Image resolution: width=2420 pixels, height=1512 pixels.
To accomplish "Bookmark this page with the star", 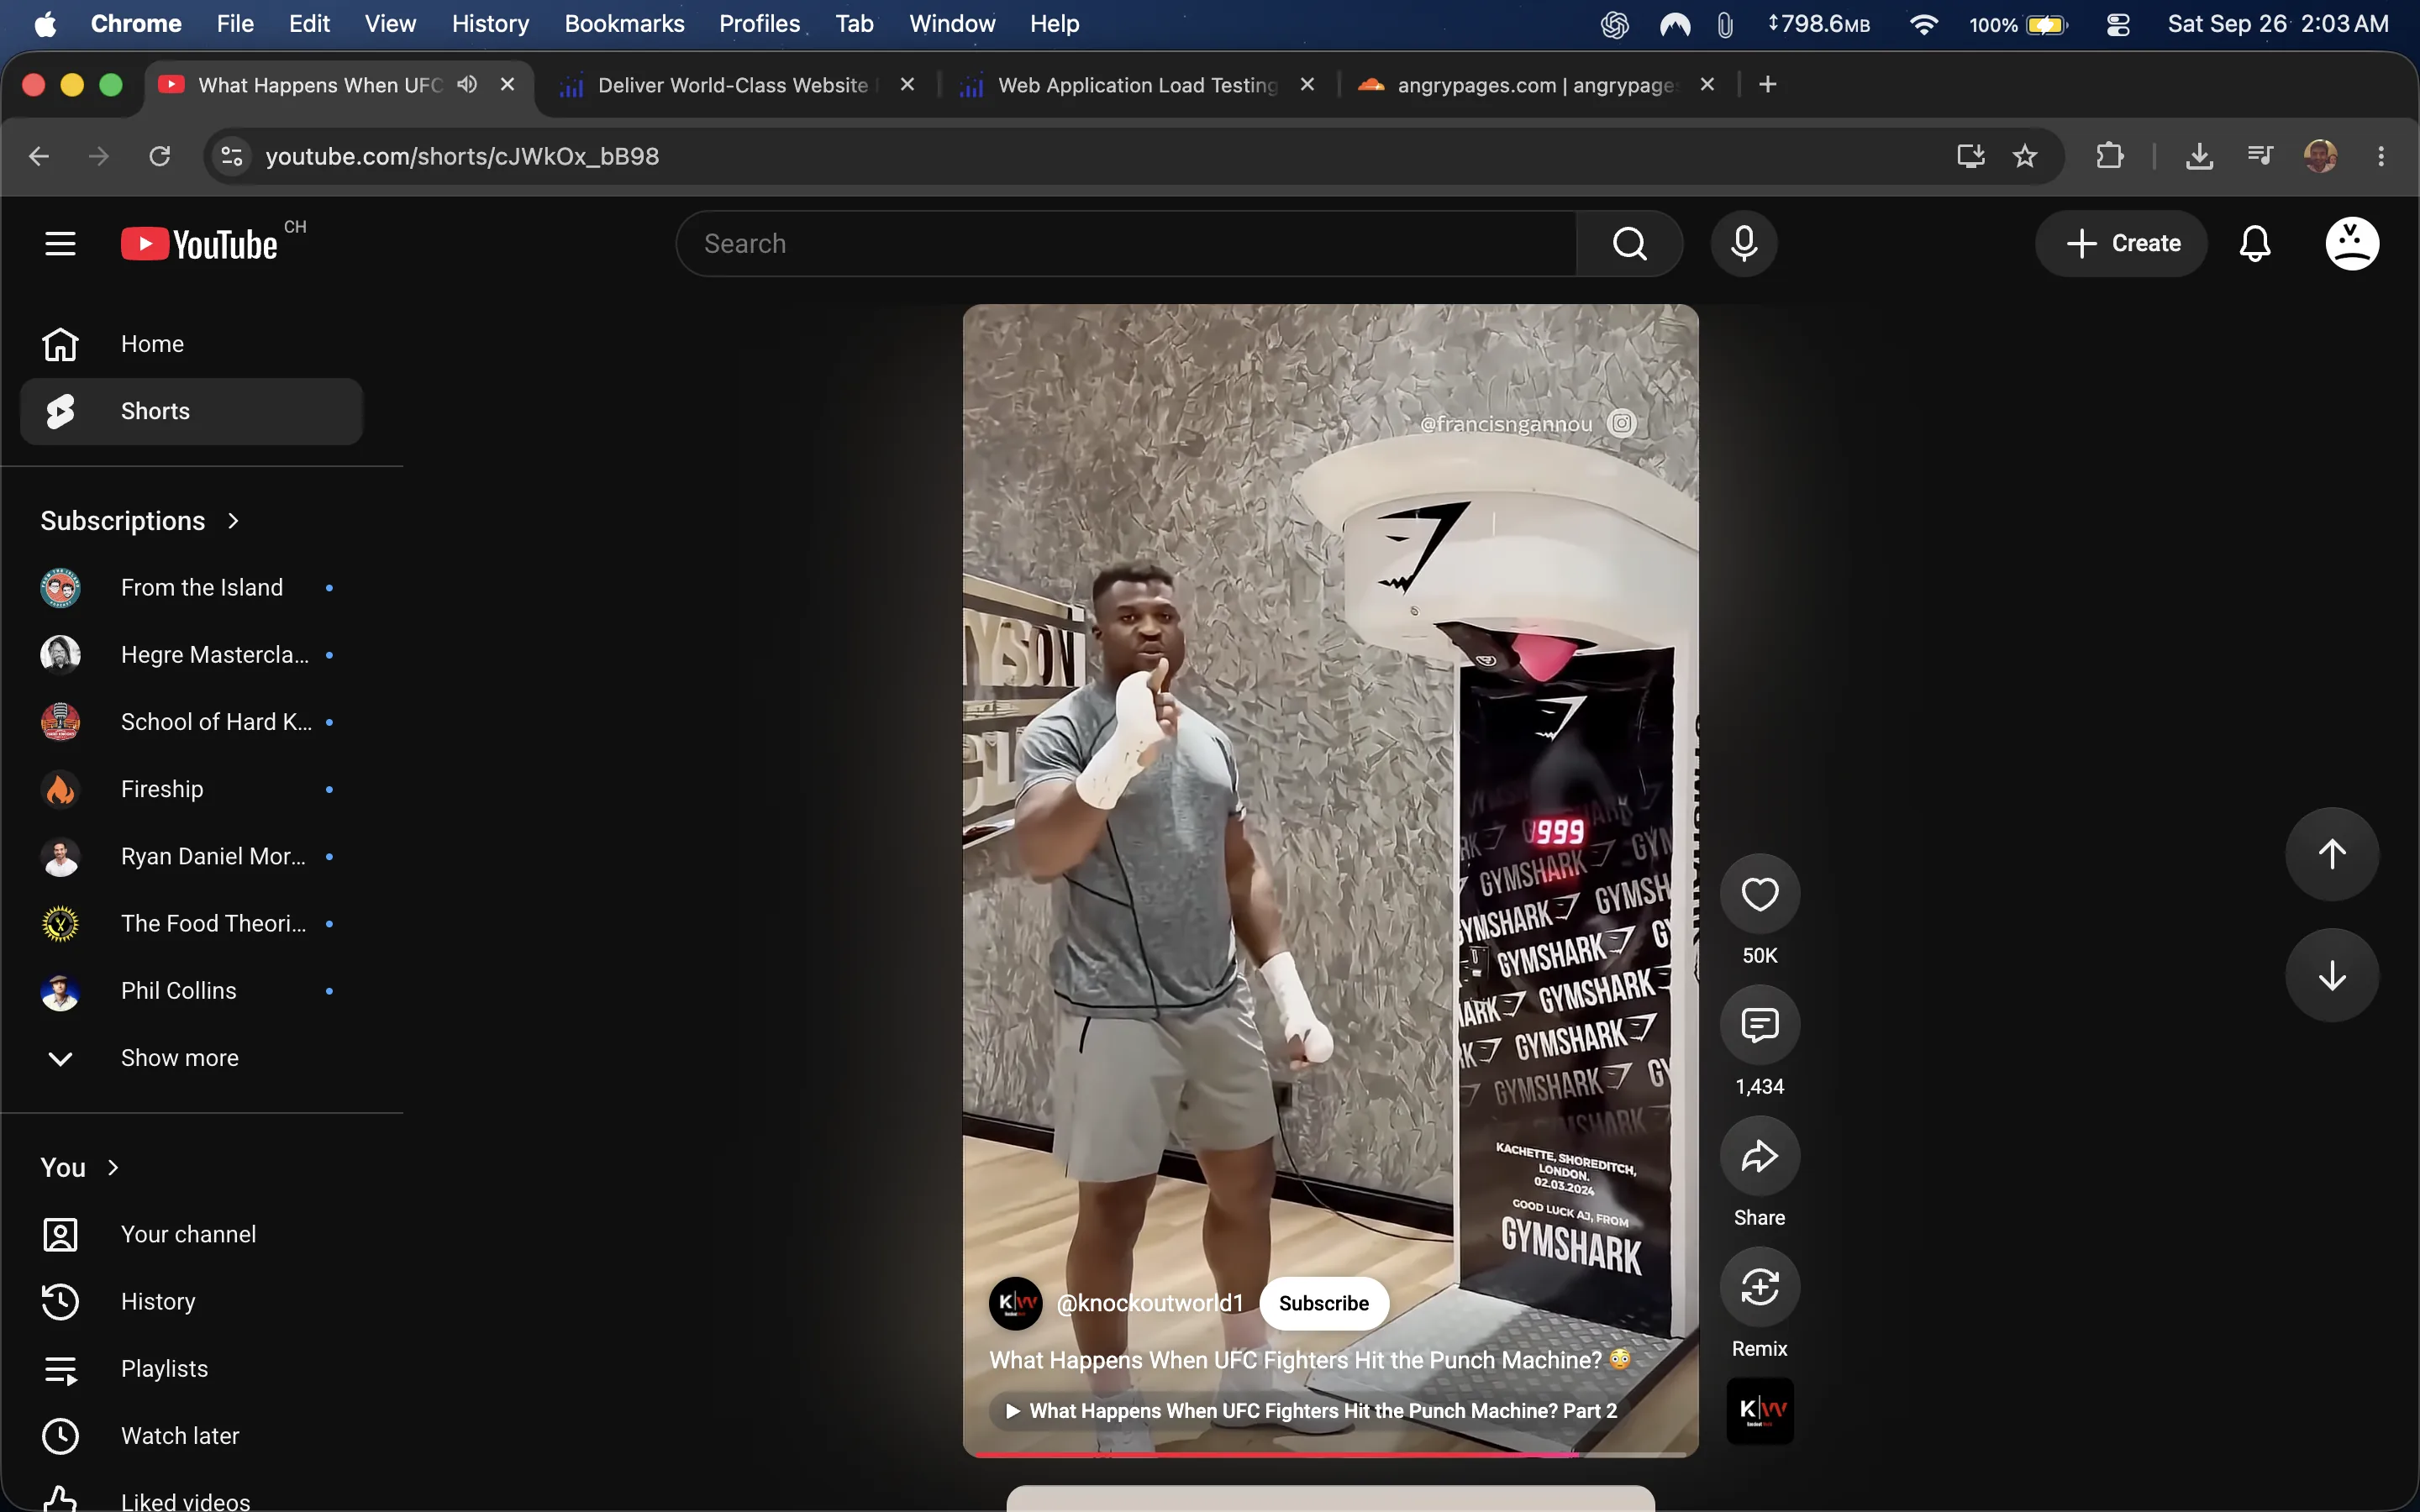I will 2025,156.
